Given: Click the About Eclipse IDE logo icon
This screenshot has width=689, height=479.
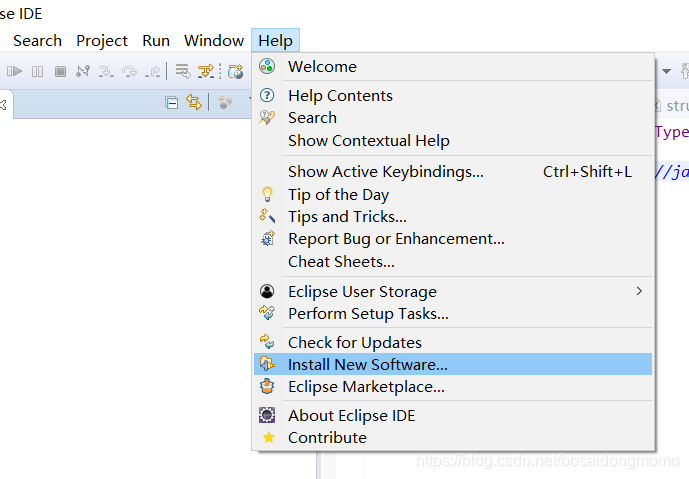Looking at the screenshot, I should [x=267, y=415].
